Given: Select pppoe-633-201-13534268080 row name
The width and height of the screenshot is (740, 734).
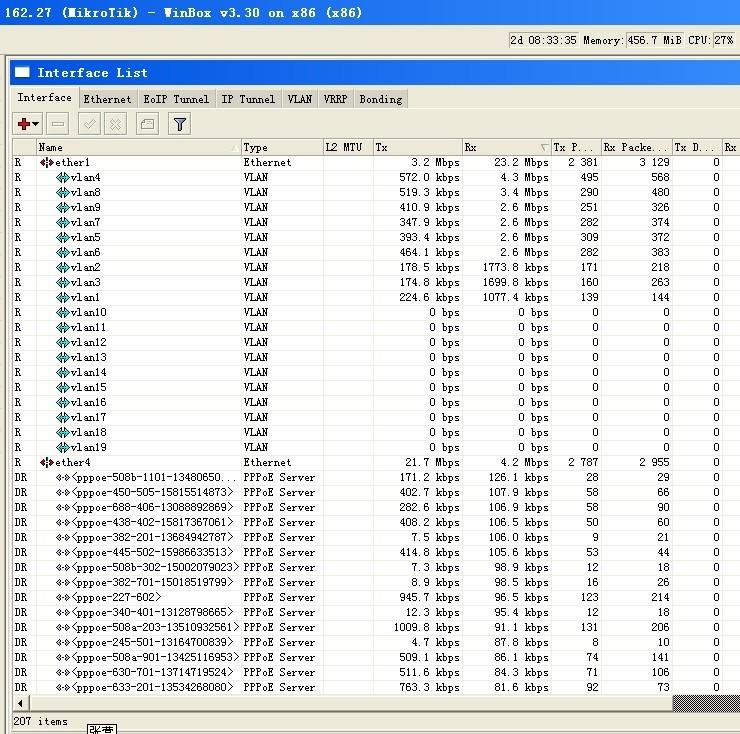Looking at the screenshot, I should point(152,688).
